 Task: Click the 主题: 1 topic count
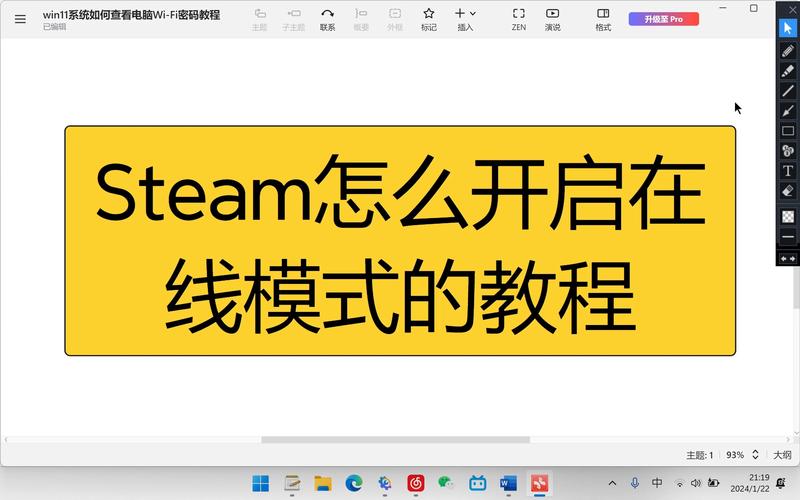(699, 455)
